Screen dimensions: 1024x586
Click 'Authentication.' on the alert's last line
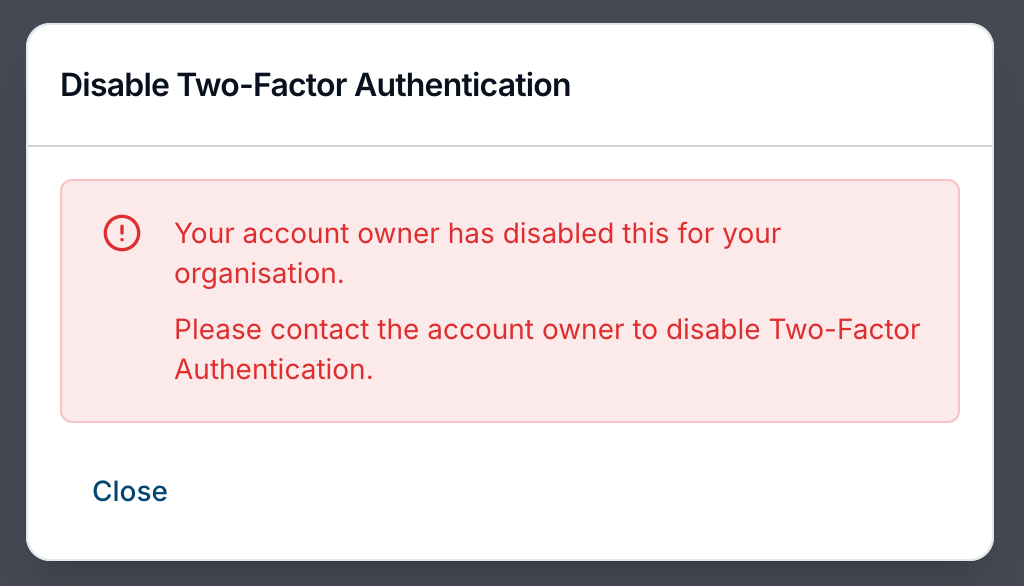point(273,369)
